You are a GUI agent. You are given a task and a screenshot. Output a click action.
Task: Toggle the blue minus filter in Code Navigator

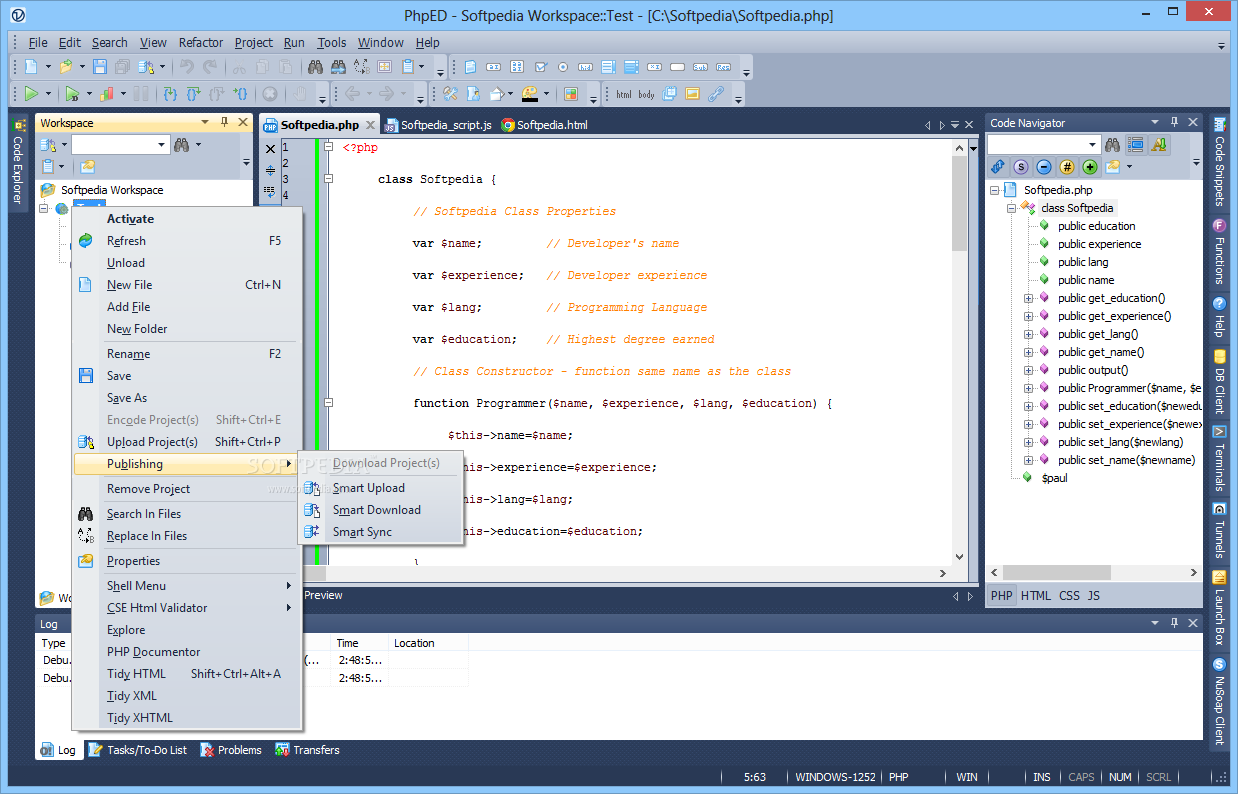1044,167
